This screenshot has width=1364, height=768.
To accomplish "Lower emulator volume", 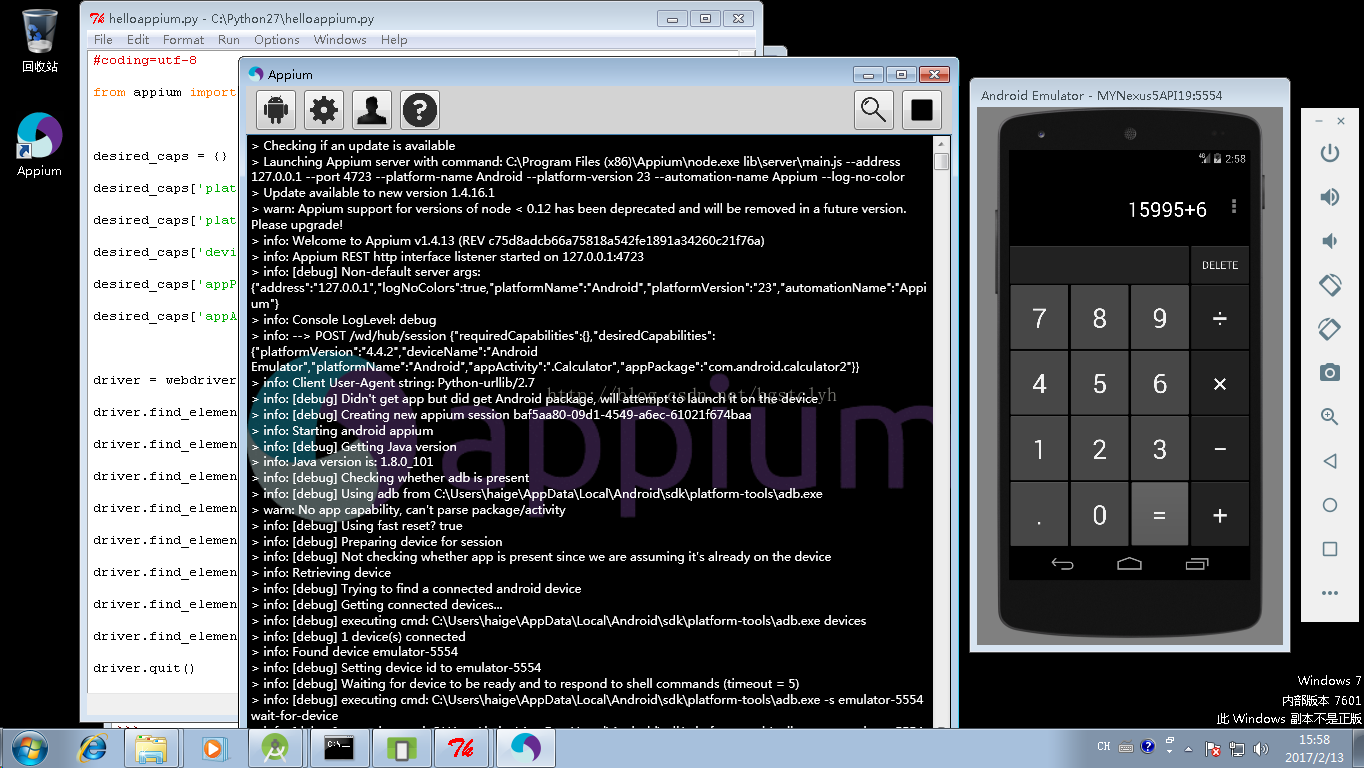I will pyautogui.click(x=1329, y=241).
